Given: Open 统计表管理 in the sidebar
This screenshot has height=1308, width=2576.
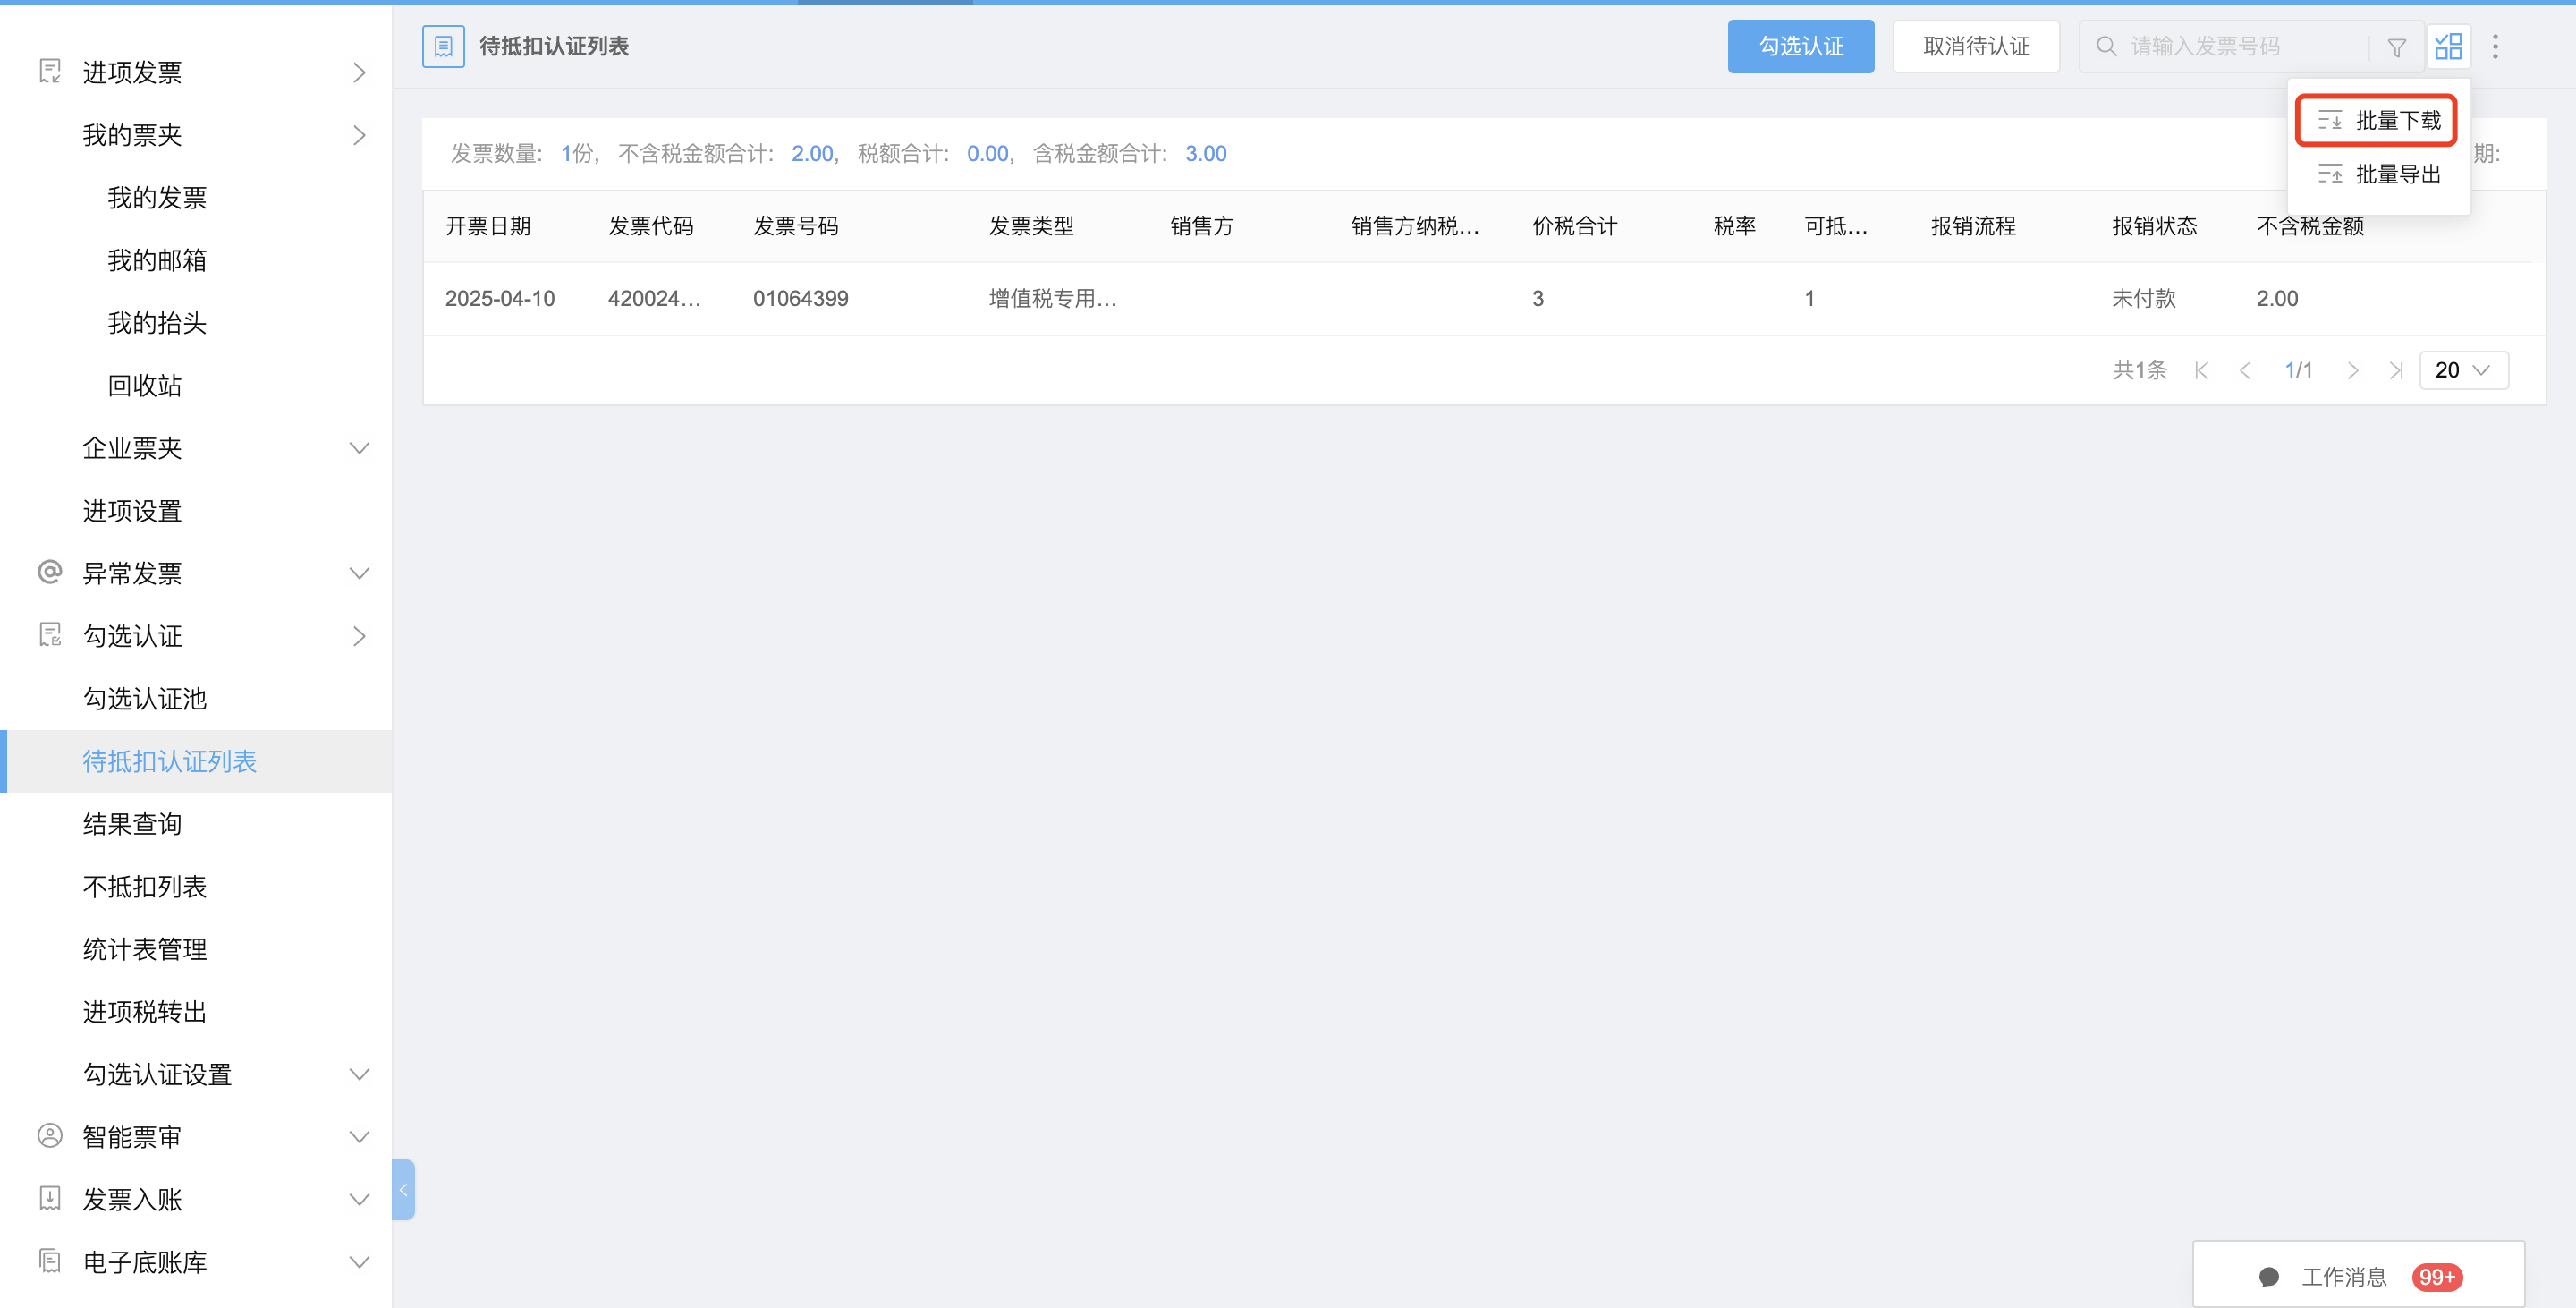Looking at the screenshot, I should pos(145,949).
